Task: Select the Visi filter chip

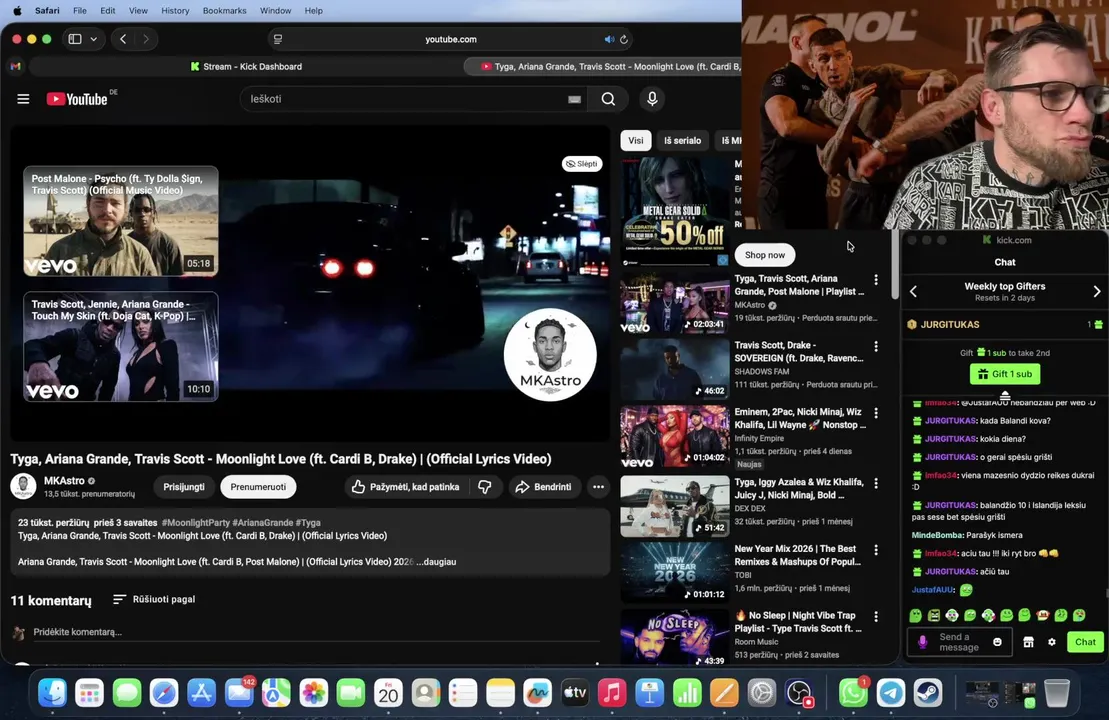Action: click(636, 140)
